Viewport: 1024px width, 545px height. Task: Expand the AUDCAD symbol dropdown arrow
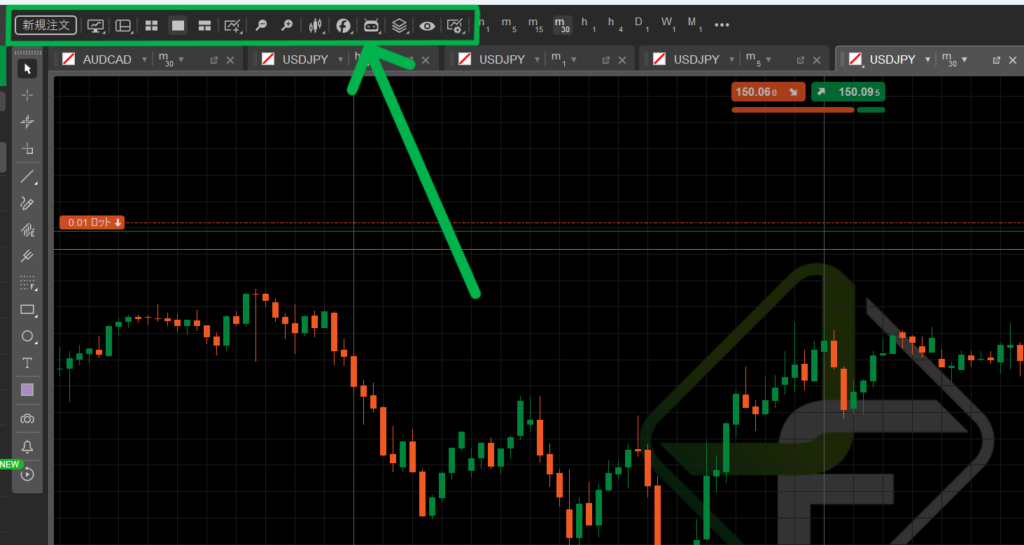point(144,60)
